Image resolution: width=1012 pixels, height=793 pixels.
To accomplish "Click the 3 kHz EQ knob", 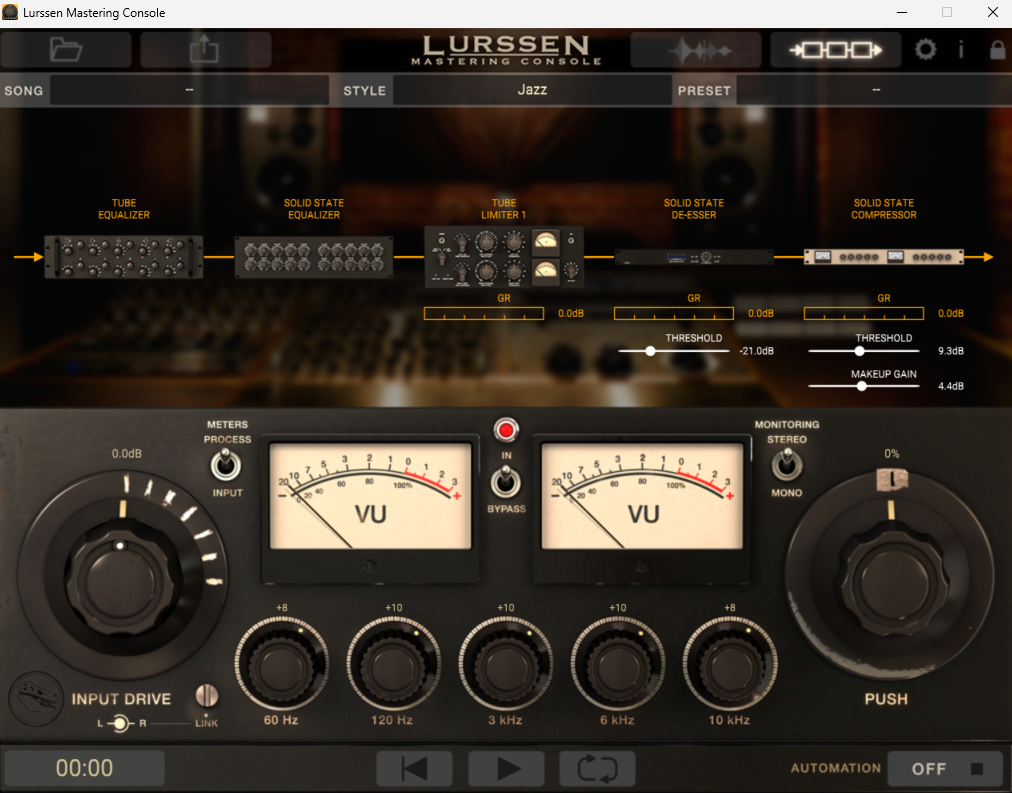I will 506,665.
